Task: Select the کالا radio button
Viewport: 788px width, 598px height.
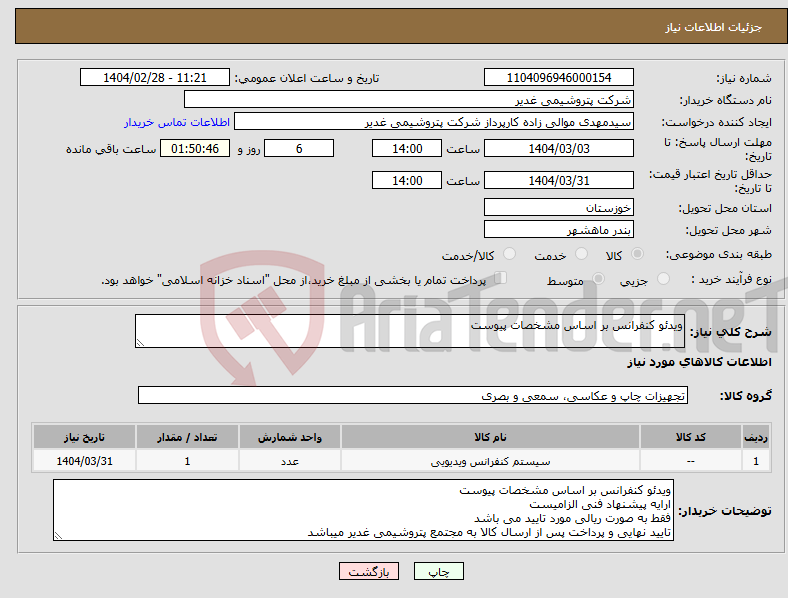Action: (x=637, y=254)
